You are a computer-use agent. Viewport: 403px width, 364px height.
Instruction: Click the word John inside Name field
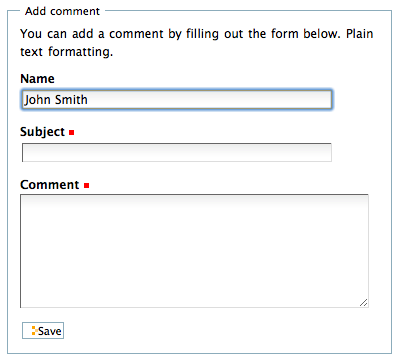(x=38, y=100)
